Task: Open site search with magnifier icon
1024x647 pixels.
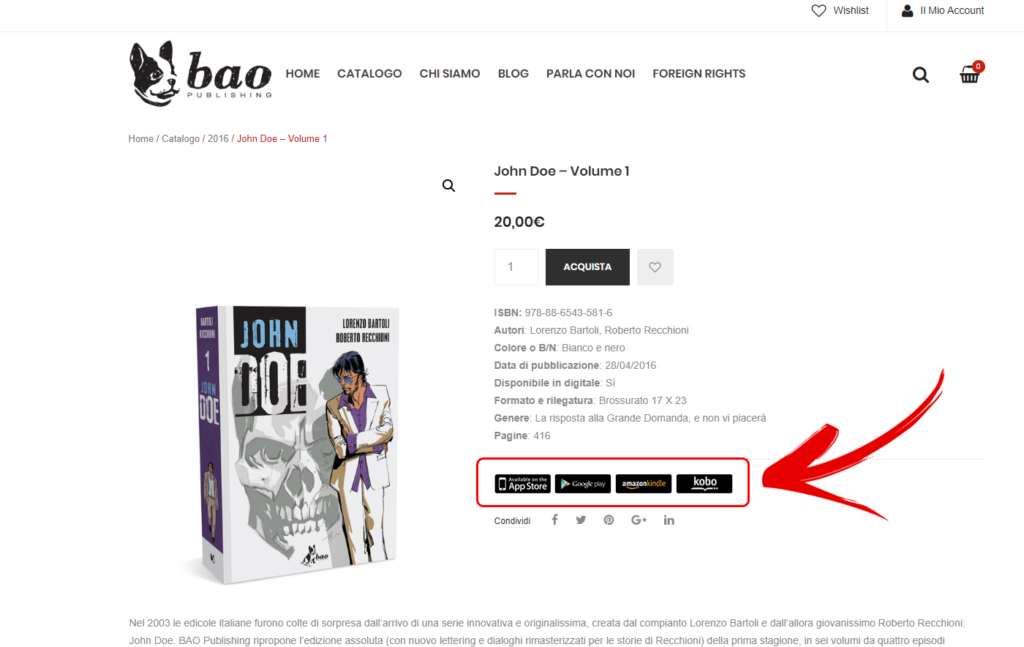Action: coord(921,74)
